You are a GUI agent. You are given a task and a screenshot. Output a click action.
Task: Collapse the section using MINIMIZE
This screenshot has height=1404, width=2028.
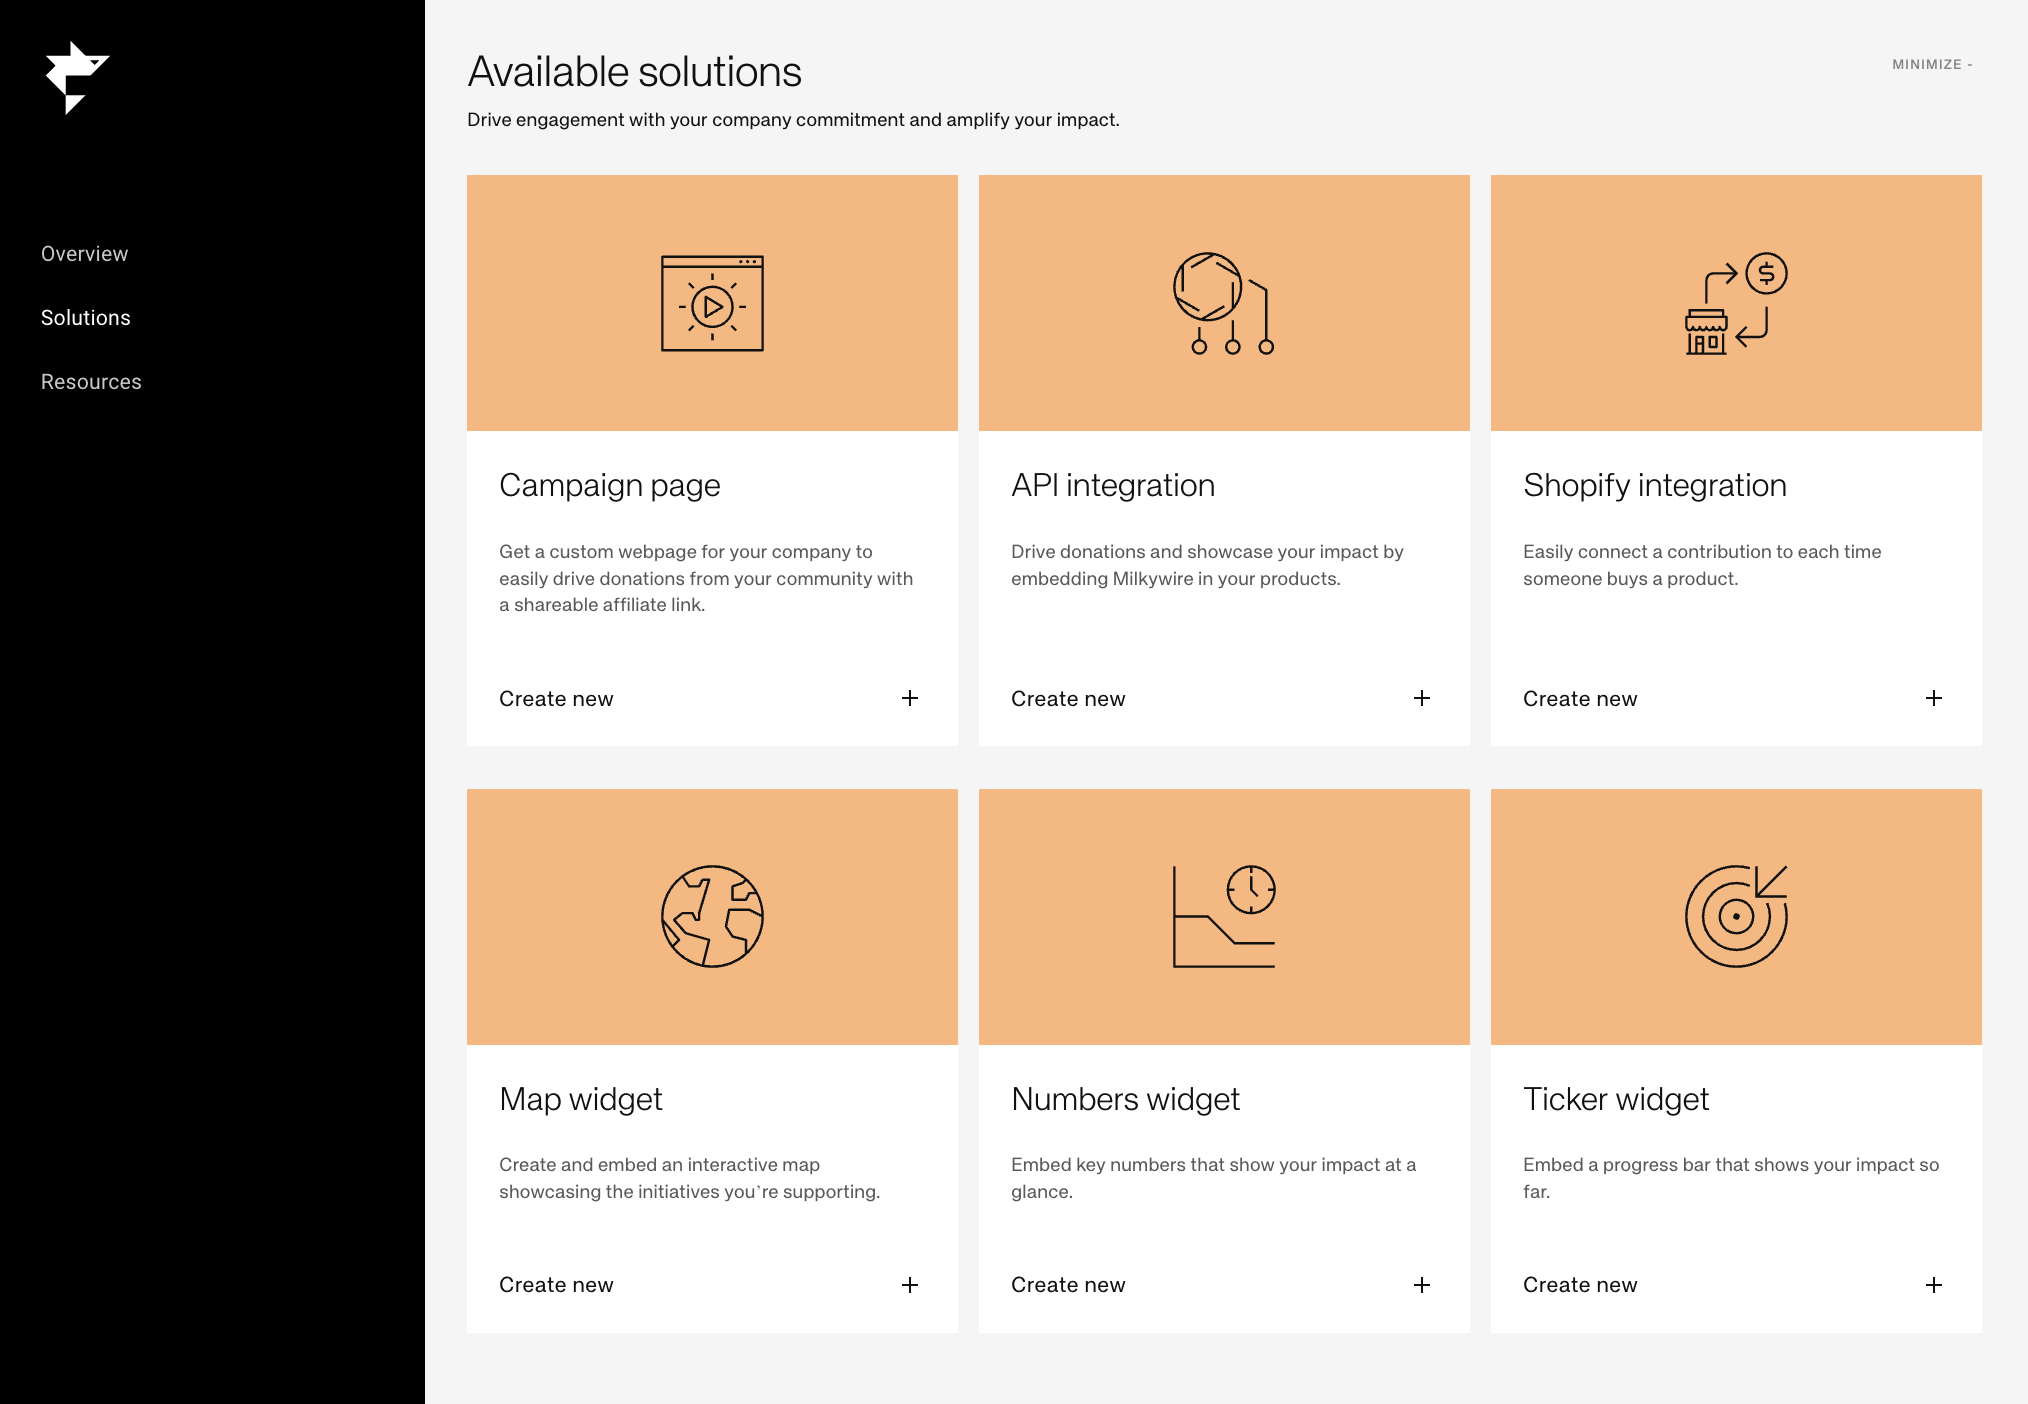tap(1931, 64)
